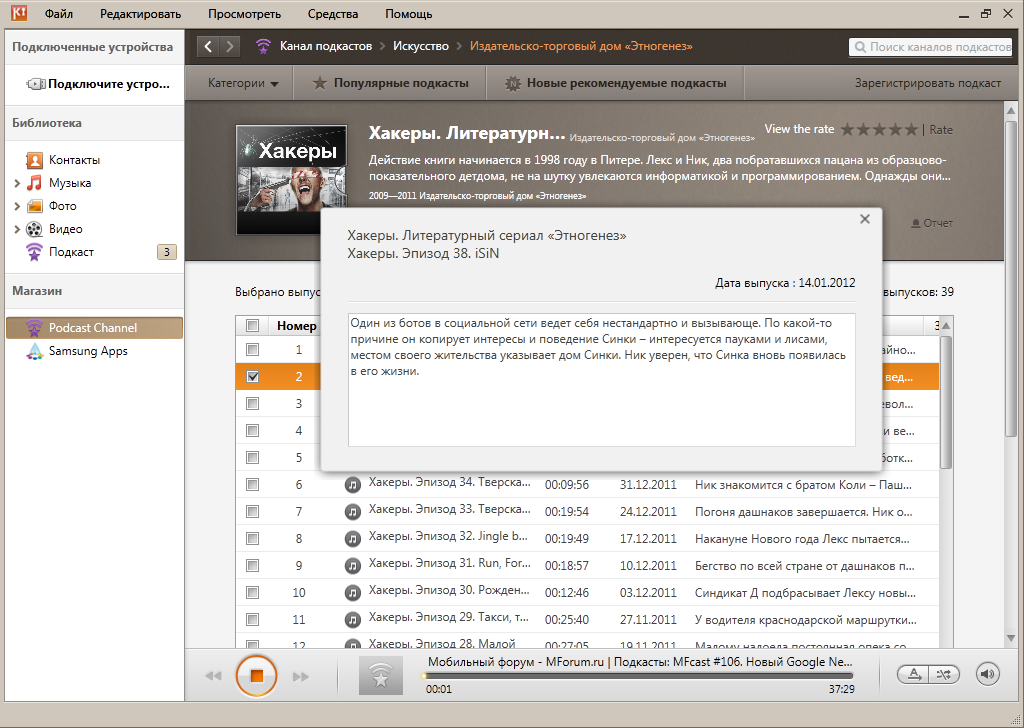Screen dimensions: 1024x728
Task: Click the Podcast Channel store icon
Action: point(34,328)
